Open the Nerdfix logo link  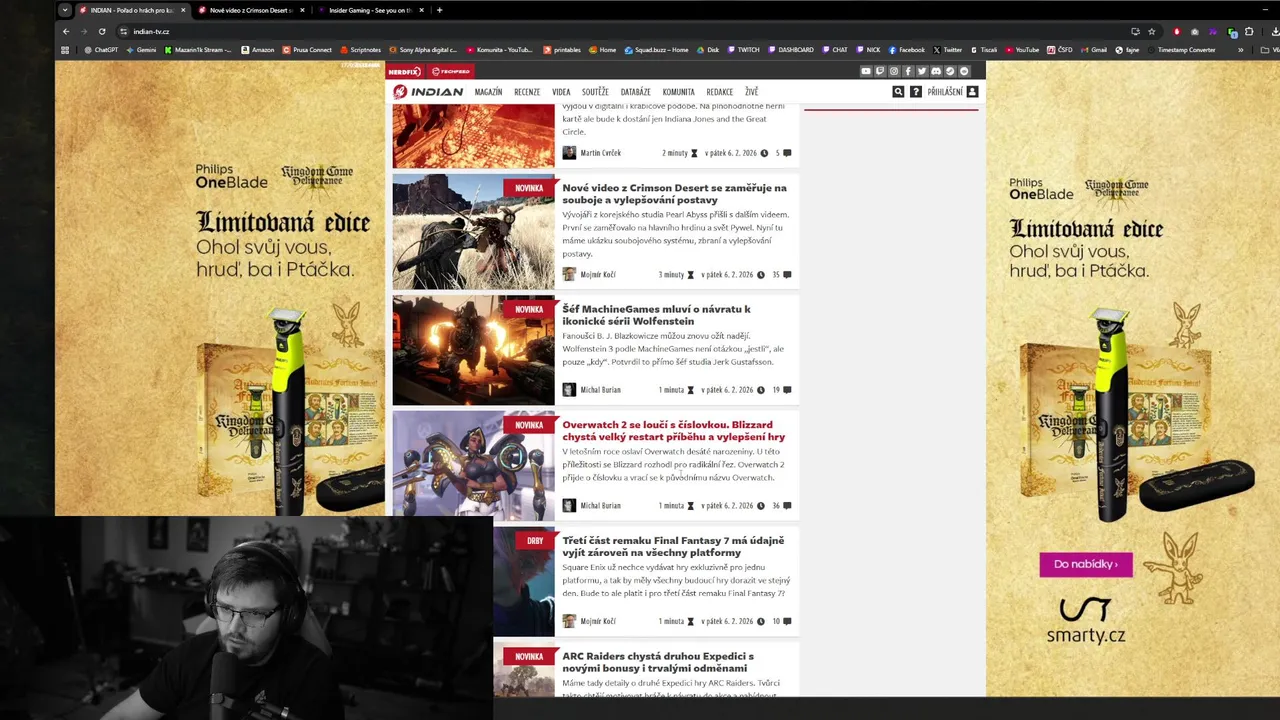(x=405, y=71)
